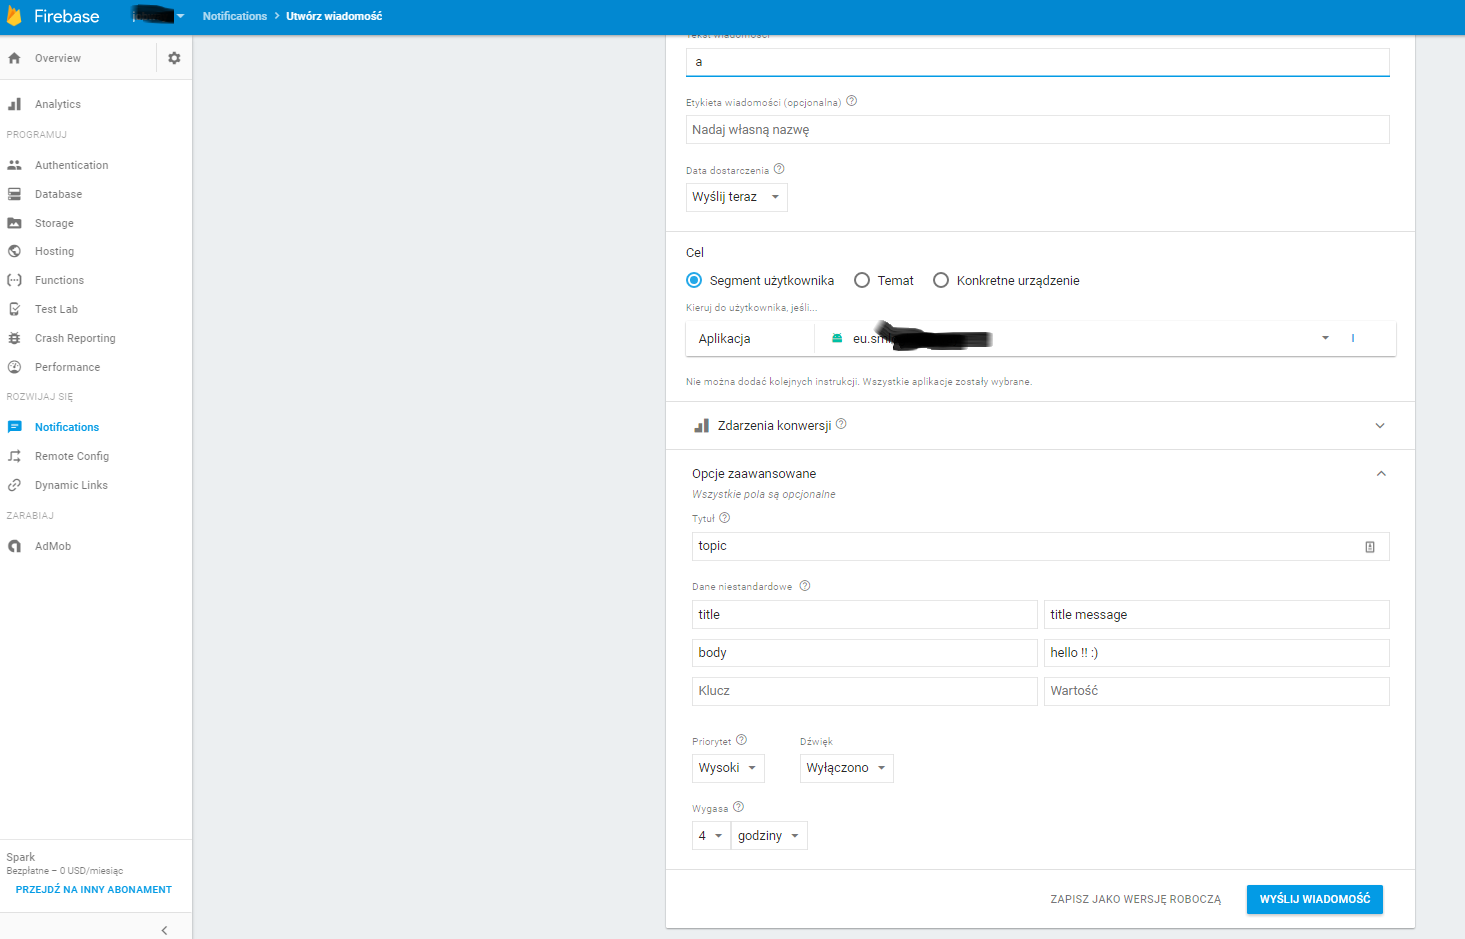Click the Test Lab checklist icon
Screen dimensions: 1465x939
tap(14, 309)
